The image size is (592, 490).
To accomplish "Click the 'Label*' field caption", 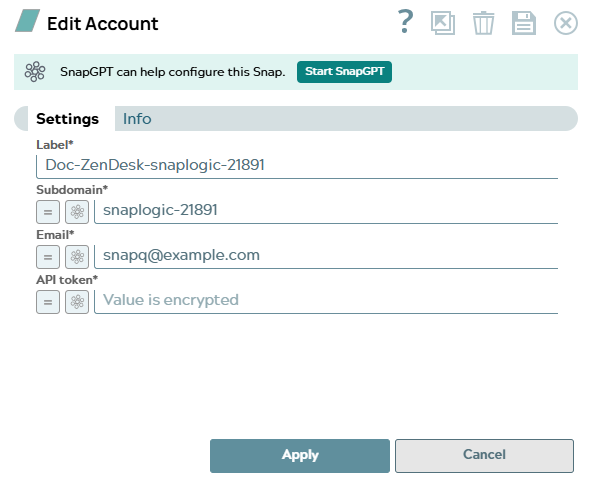I will tap(55, 145).
